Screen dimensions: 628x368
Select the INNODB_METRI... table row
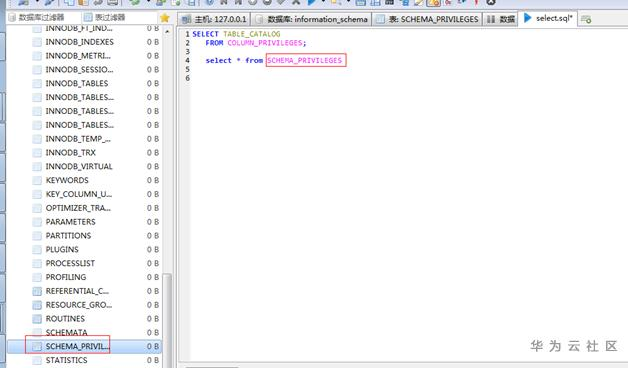click(84, 56)
